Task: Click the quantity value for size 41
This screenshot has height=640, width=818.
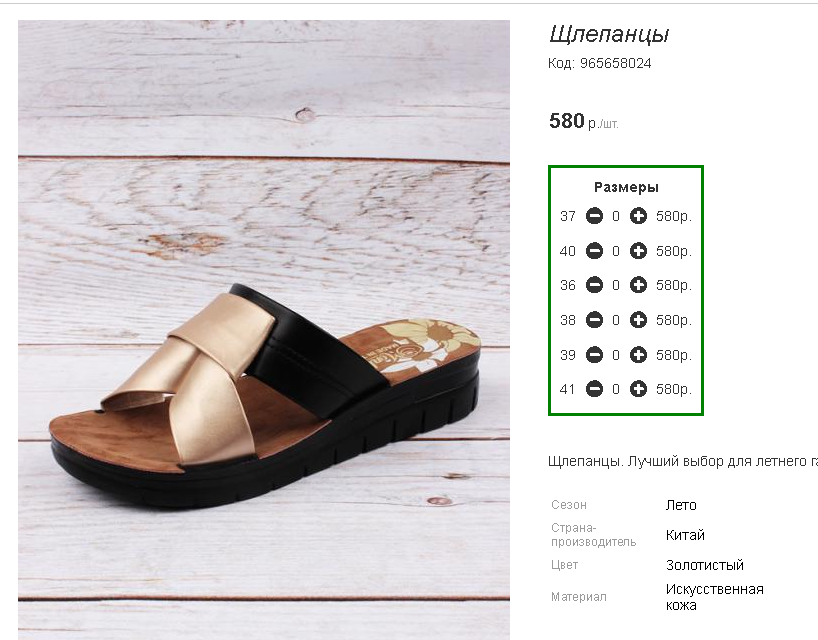Action: (616, 389)
